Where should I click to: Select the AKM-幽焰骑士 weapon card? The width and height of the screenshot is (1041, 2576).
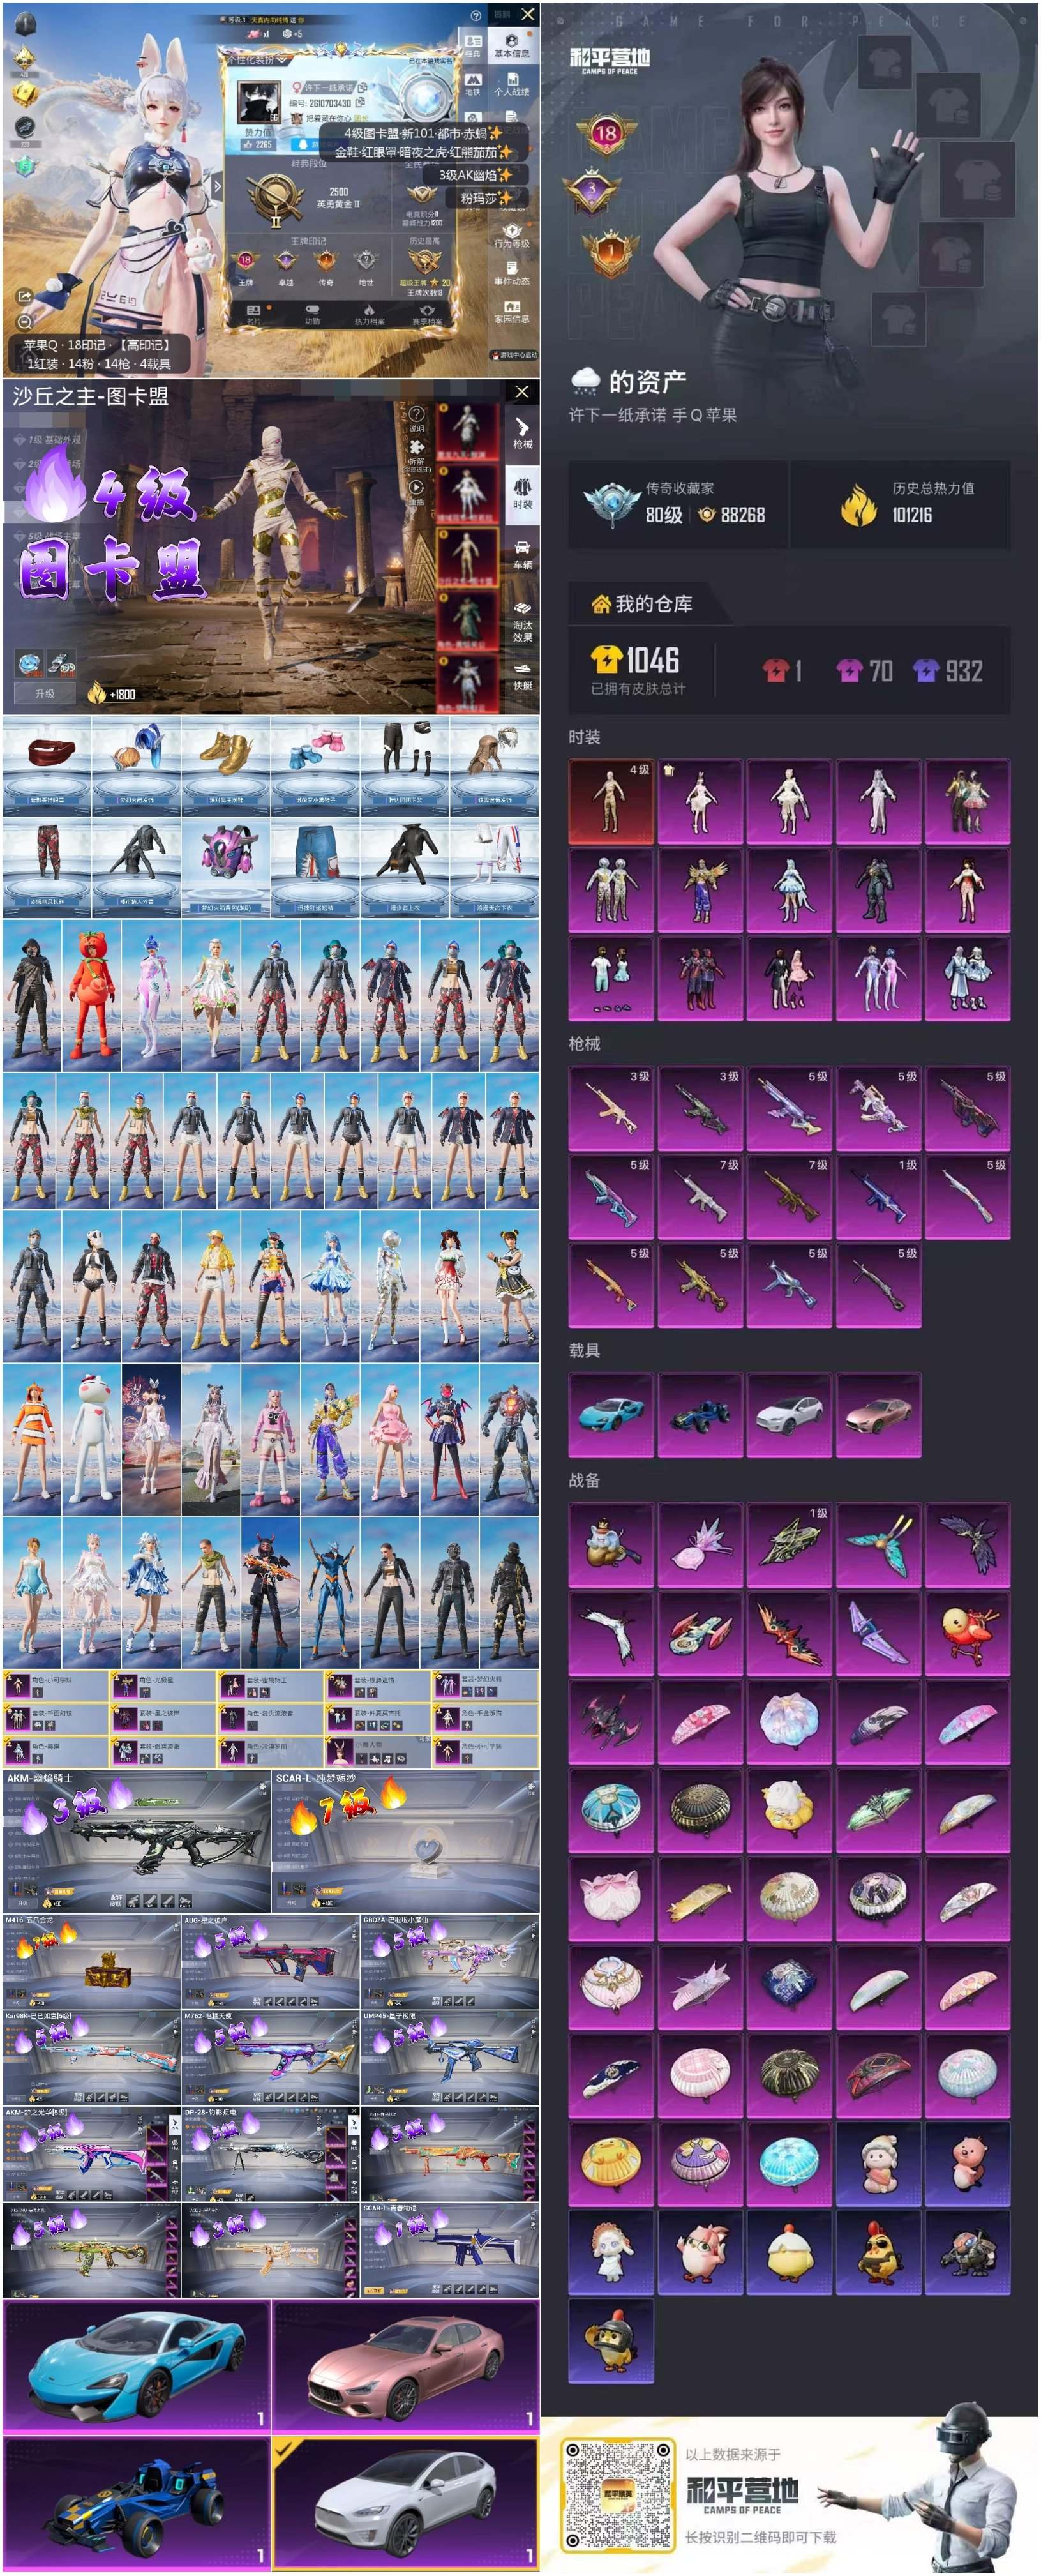[136, 1841]
